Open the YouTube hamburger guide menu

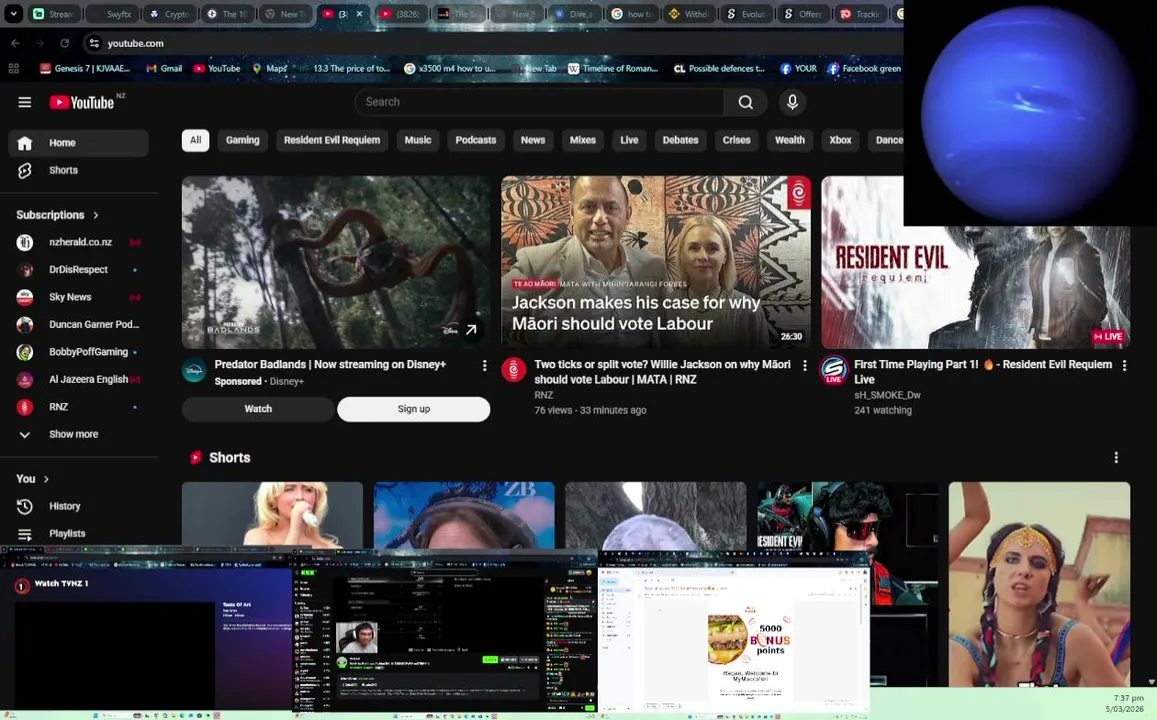click(24, 103)
